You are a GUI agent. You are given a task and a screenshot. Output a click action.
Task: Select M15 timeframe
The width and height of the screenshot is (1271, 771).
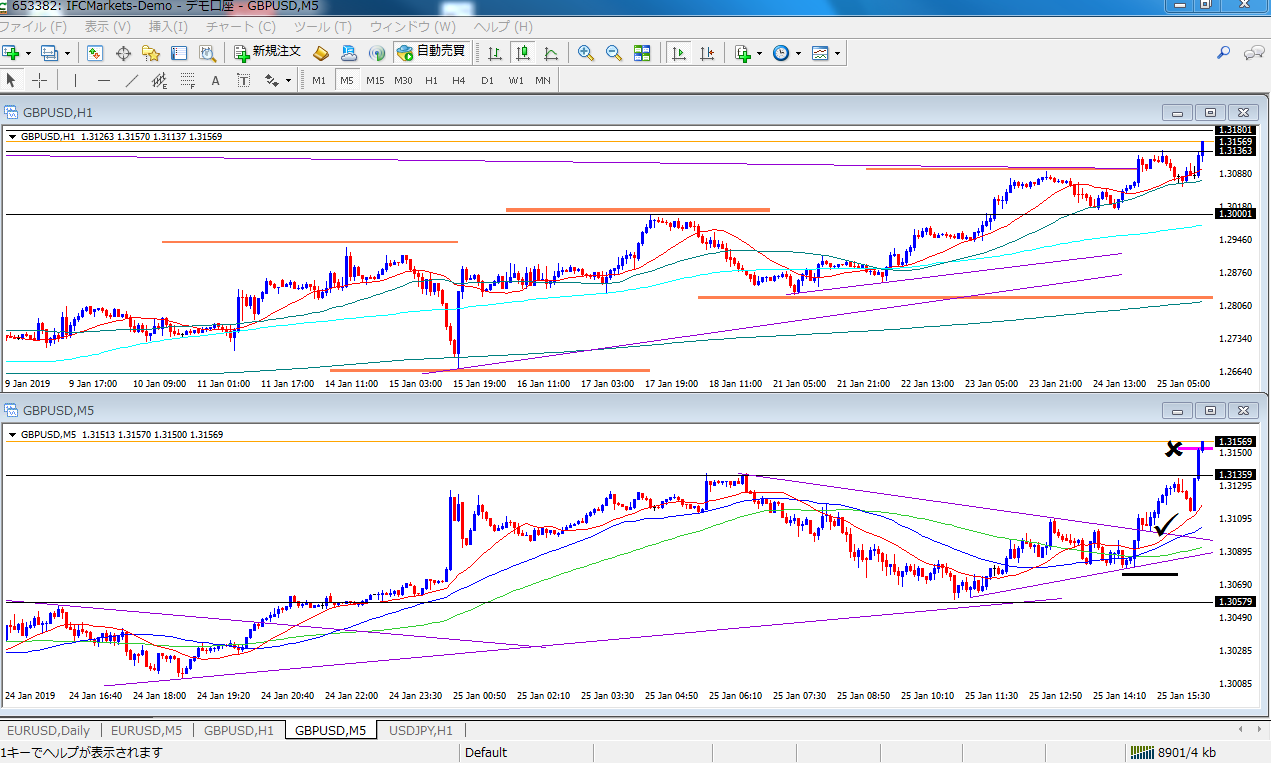click(375, 80)
